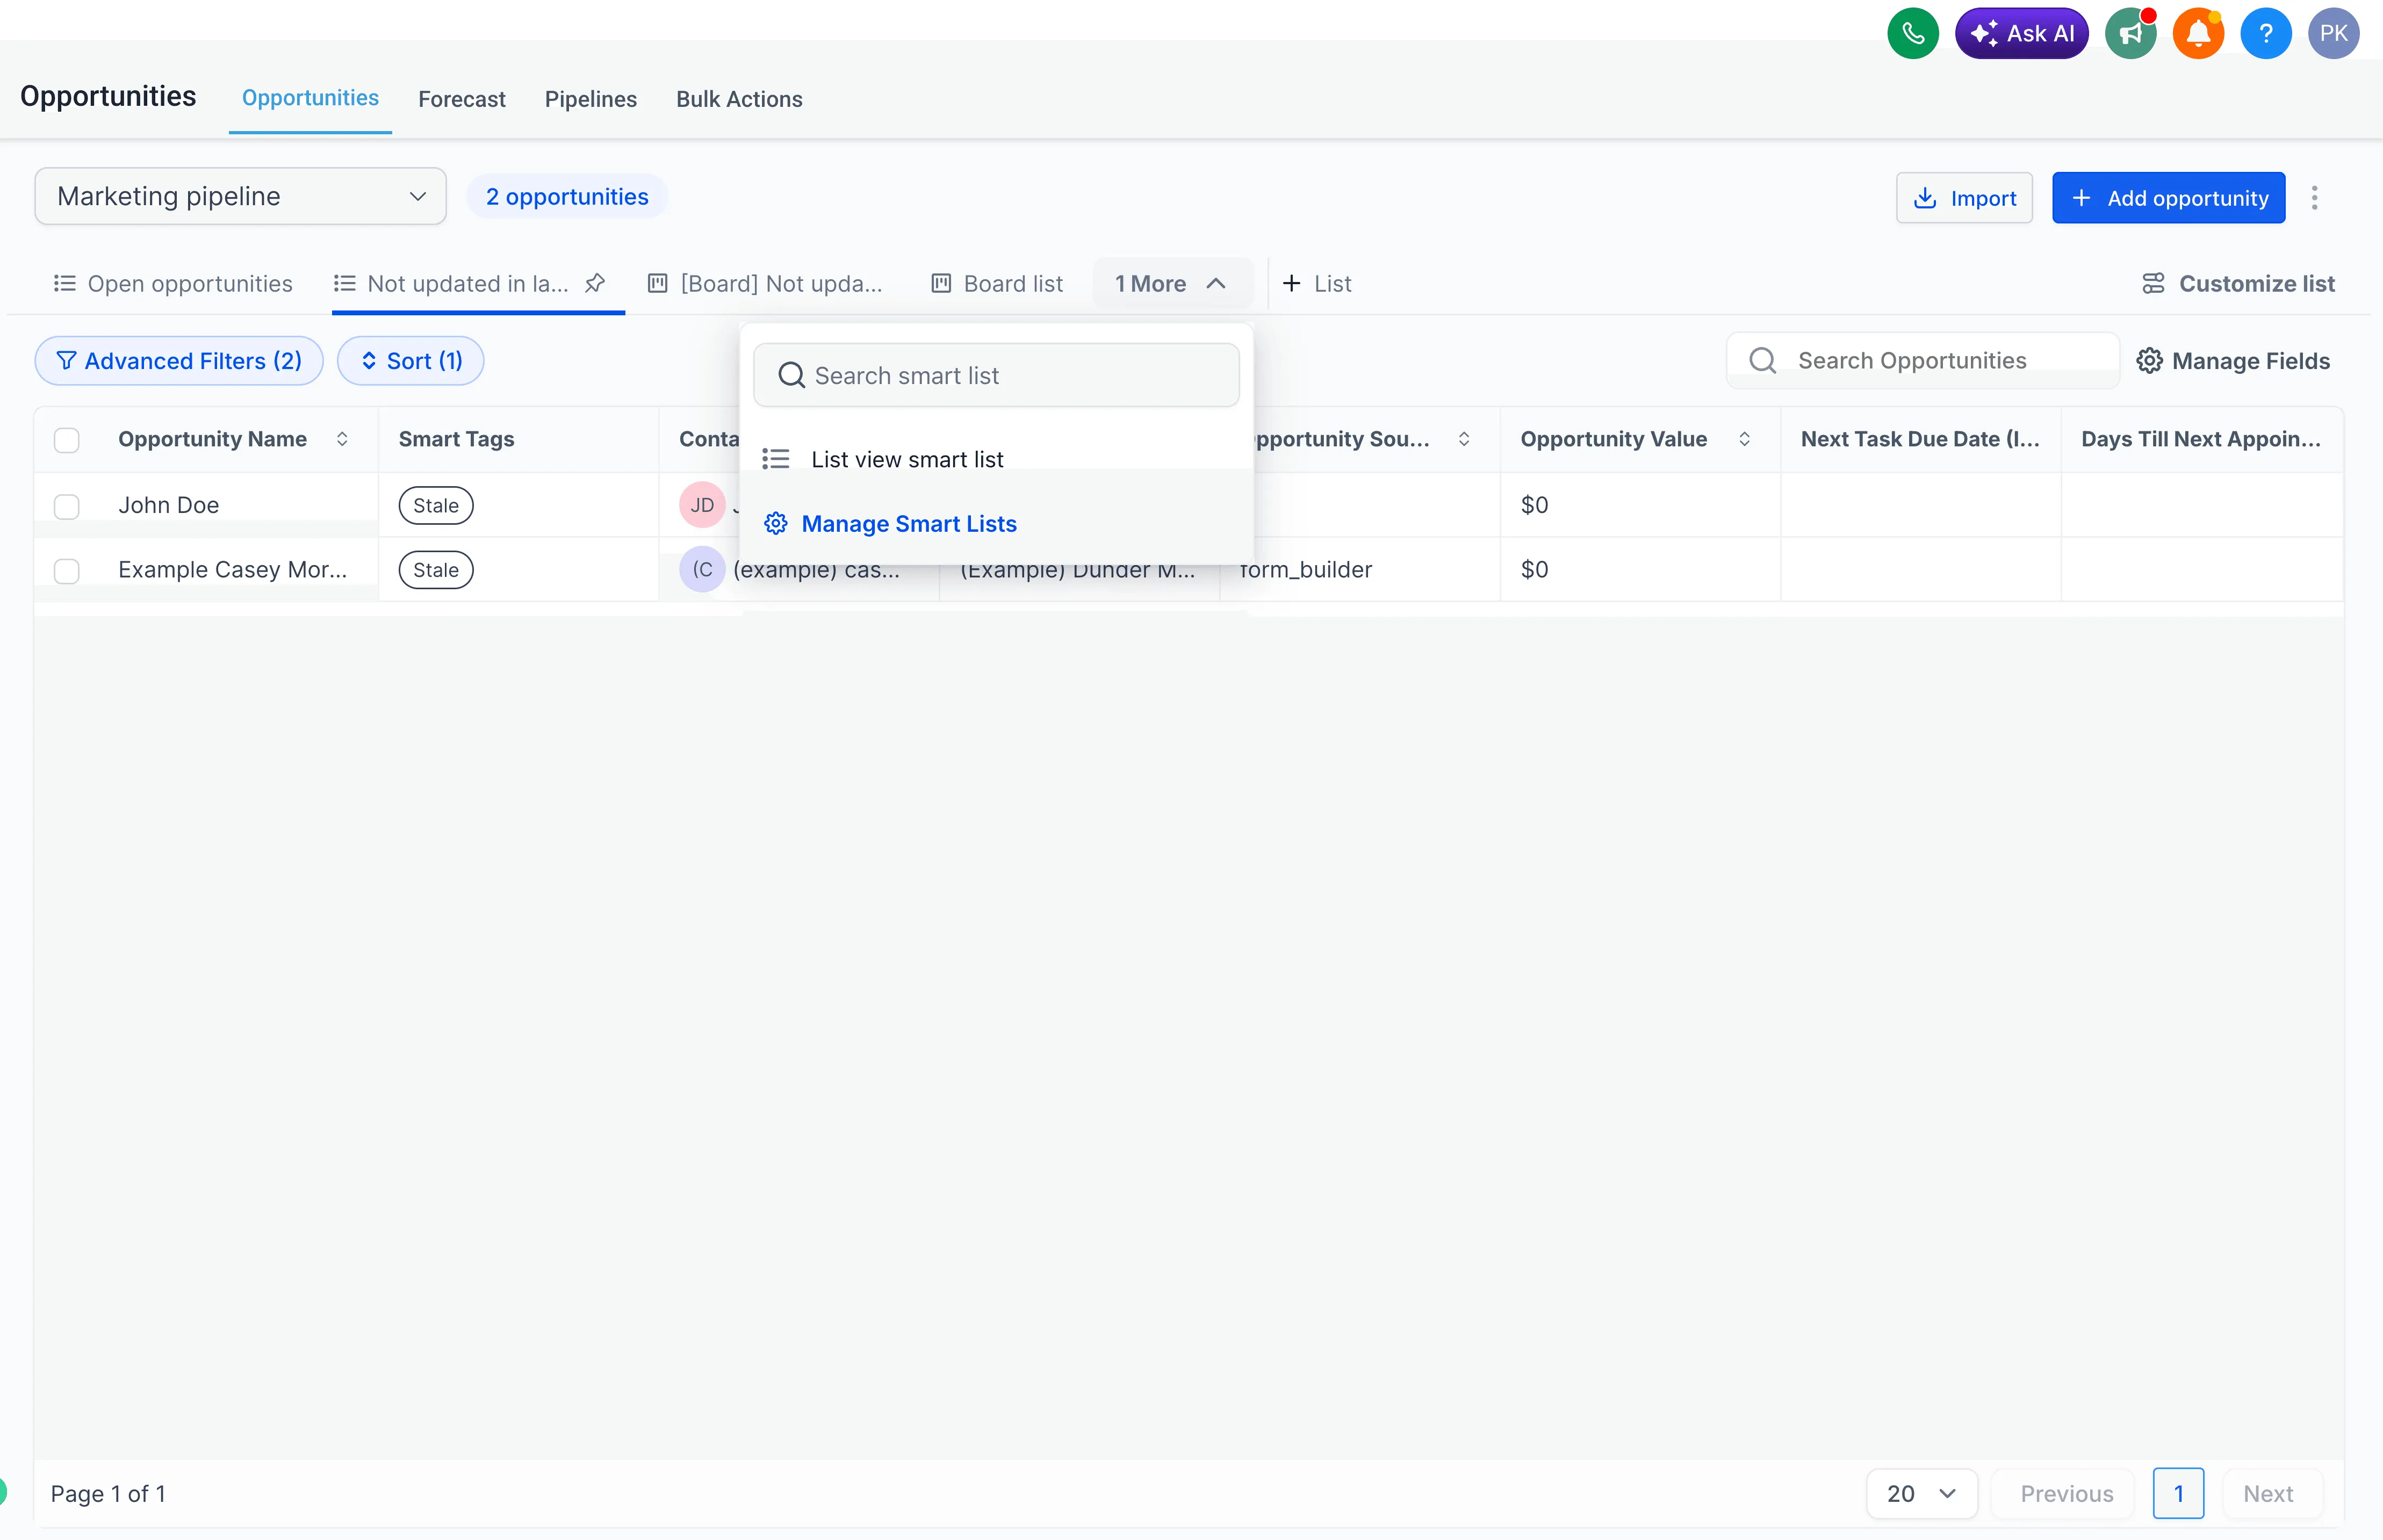Select the Open opportunities list tab
This screenshot has height=1540, width=2383.
173,284
